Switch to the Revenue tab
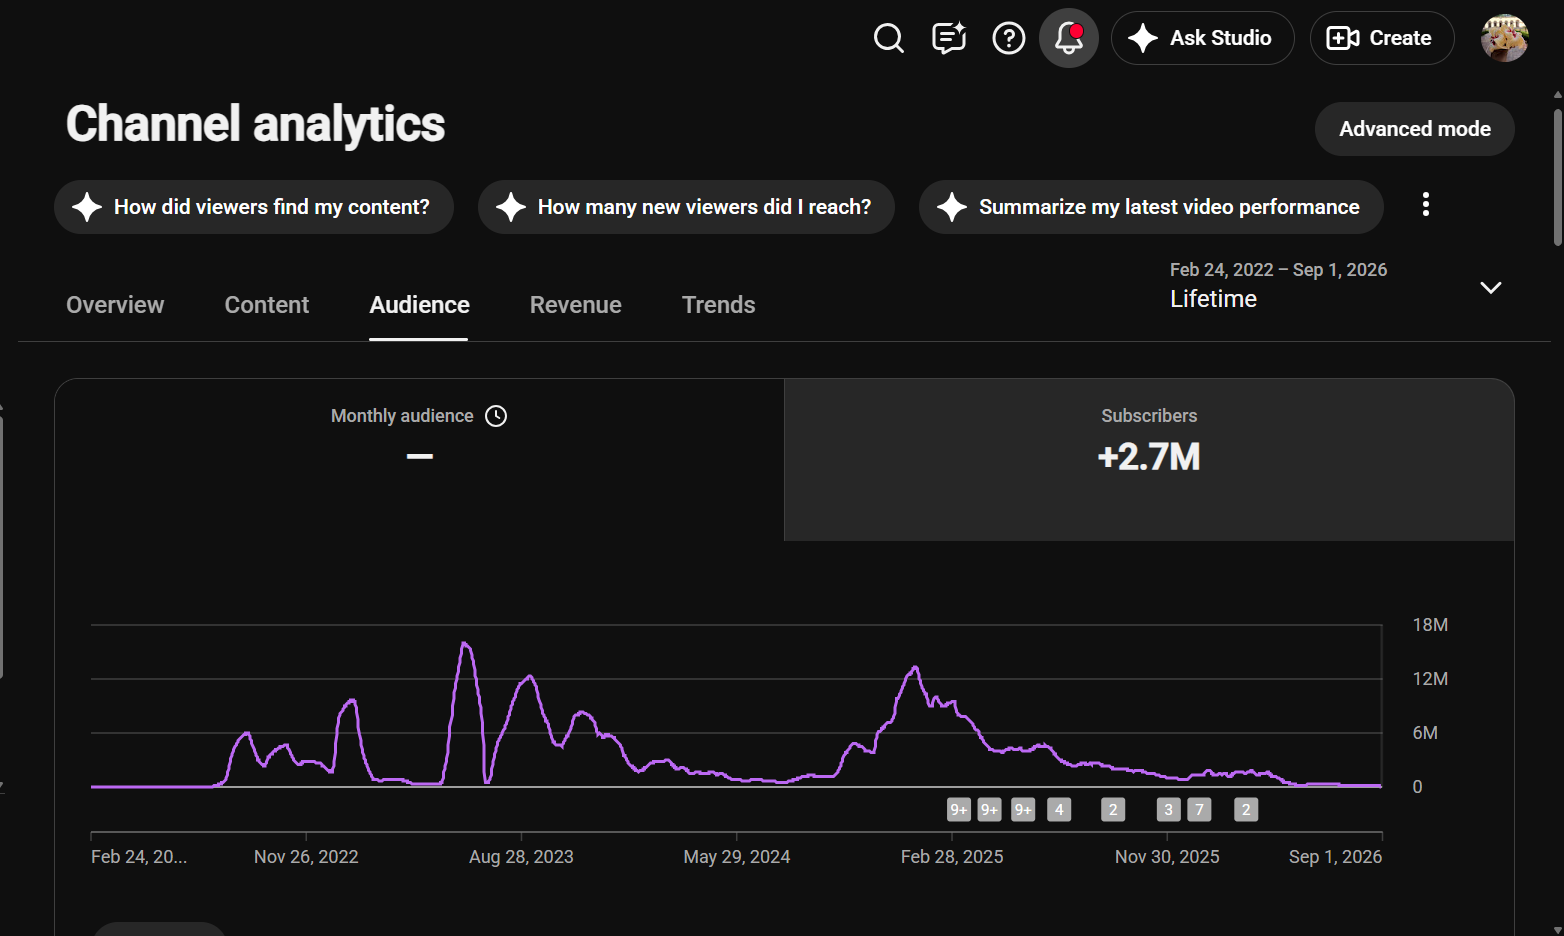This screenshot has height=936, width=1564. coord(575,305)
